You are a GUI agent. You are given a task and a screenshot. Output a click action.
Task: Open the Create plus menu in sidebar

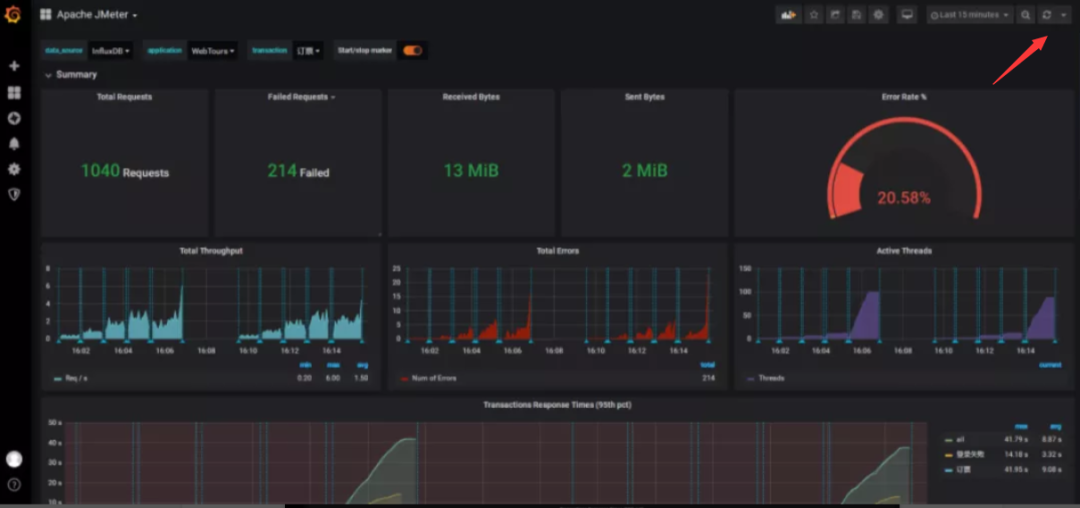pyautogui.click(x=14, y=66)
